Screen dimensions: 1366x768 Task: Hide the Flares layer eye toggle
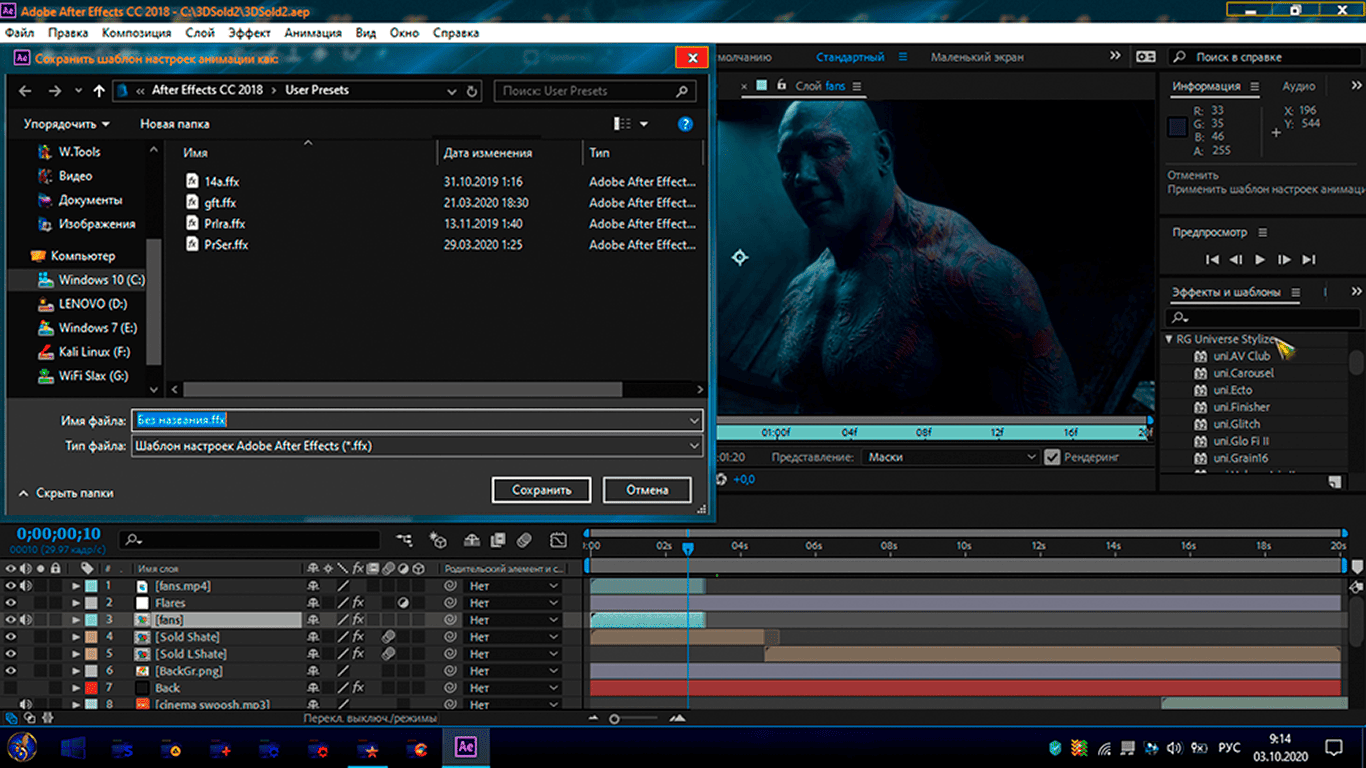click(x=11, y=603)
